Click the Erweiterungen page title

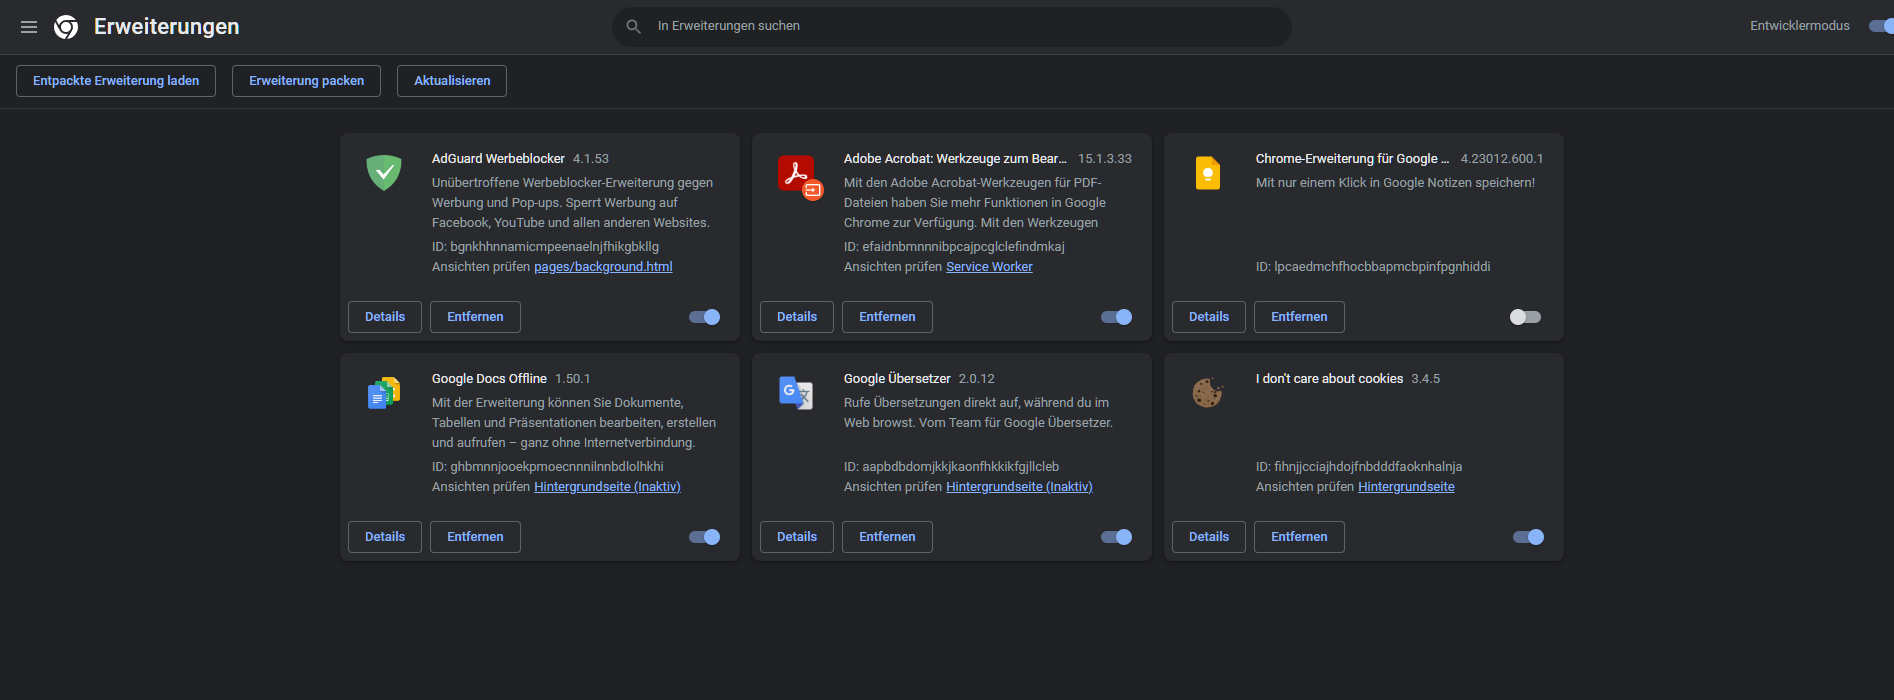167,27
